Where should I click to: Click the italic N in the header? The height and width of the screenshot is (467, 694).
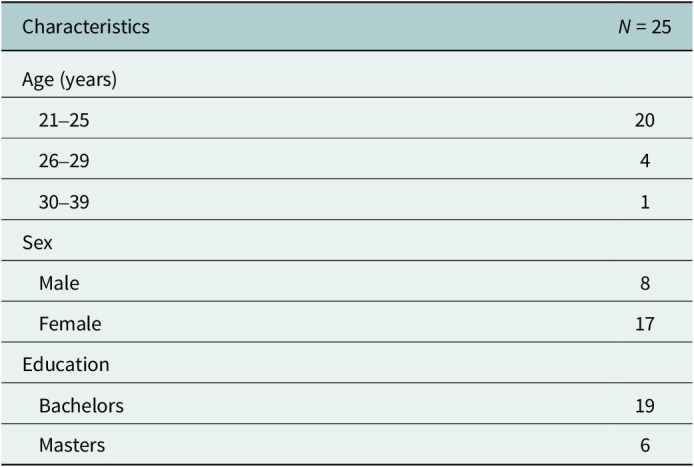[624, 27]
